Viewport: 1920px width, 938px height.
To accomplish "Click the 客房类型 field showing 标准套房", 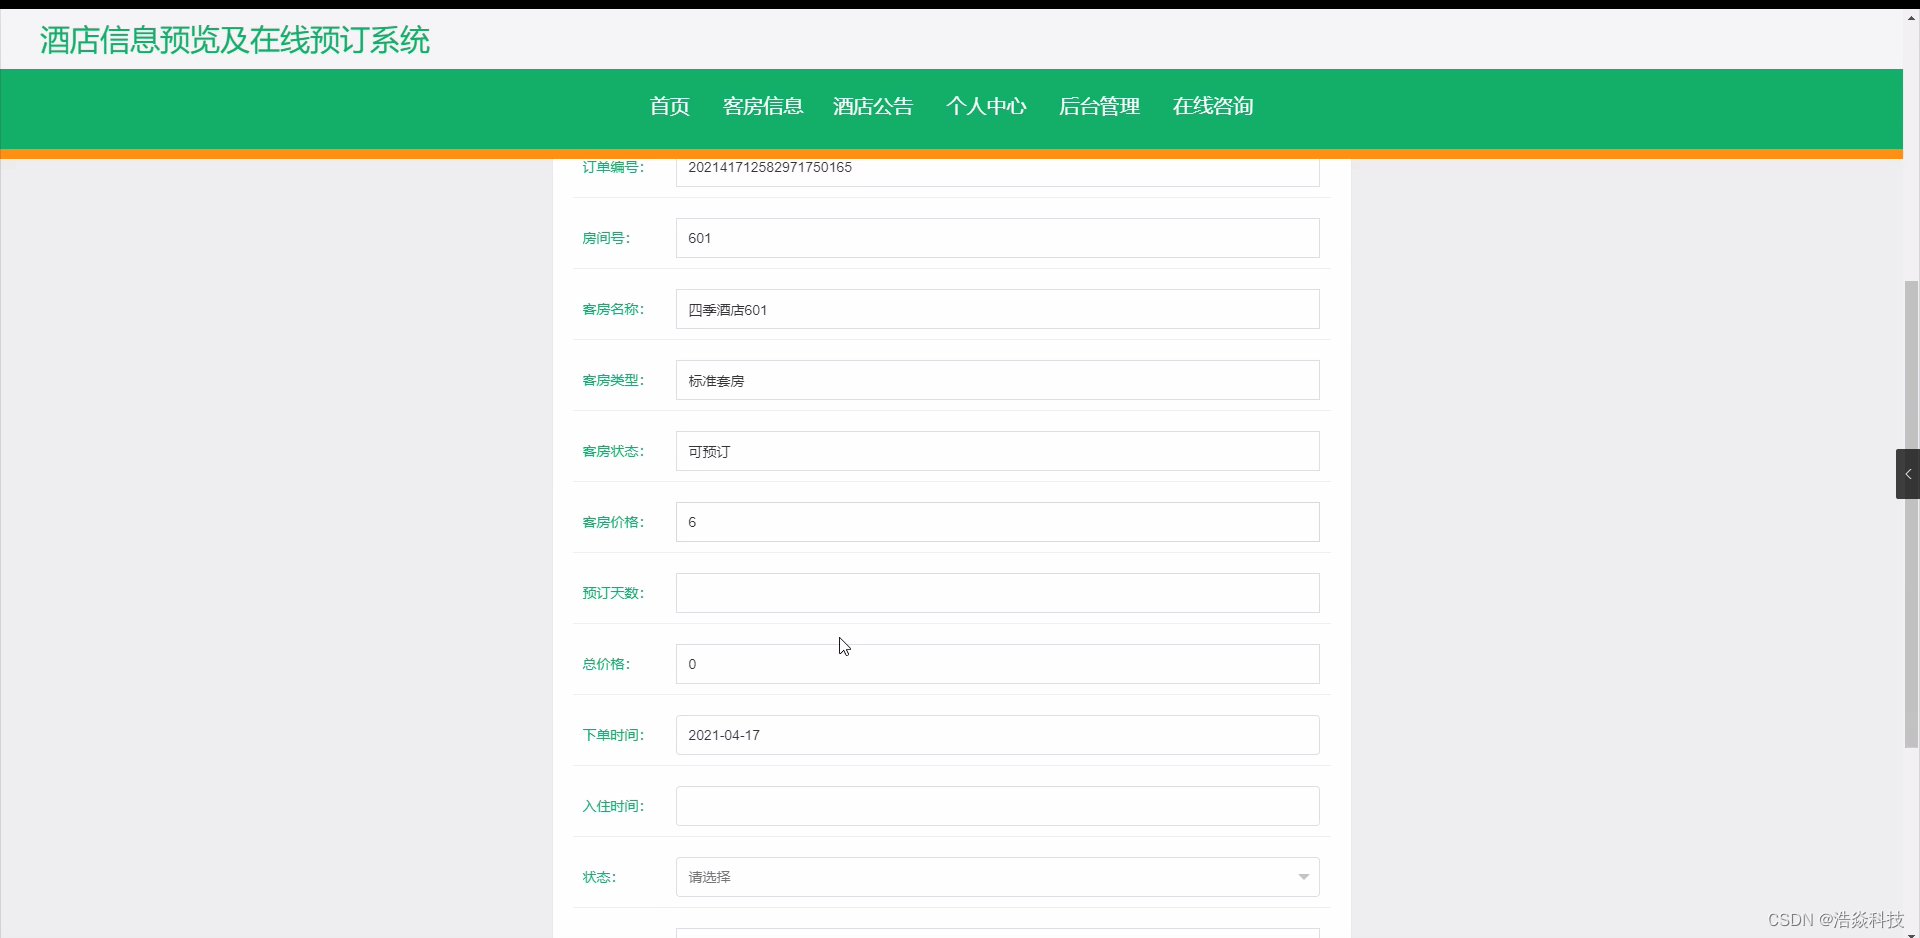I will coord(997,380).
